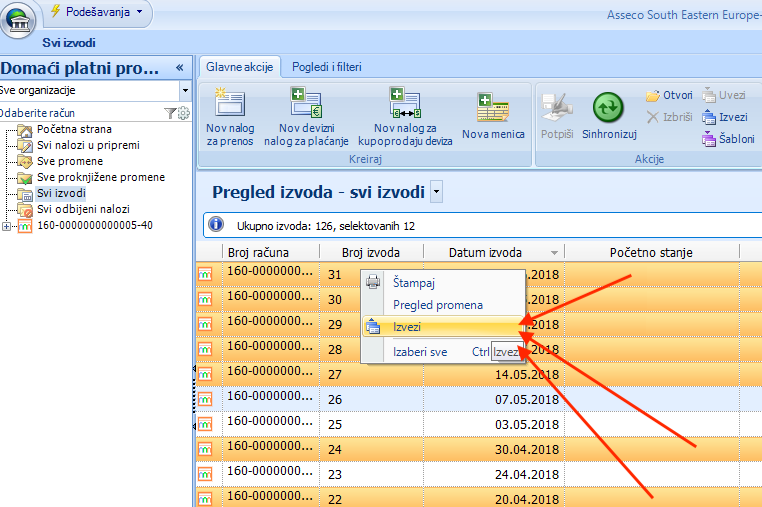Click Uvezi in the ribbon
Screen dimensions: 762x507
724,96
